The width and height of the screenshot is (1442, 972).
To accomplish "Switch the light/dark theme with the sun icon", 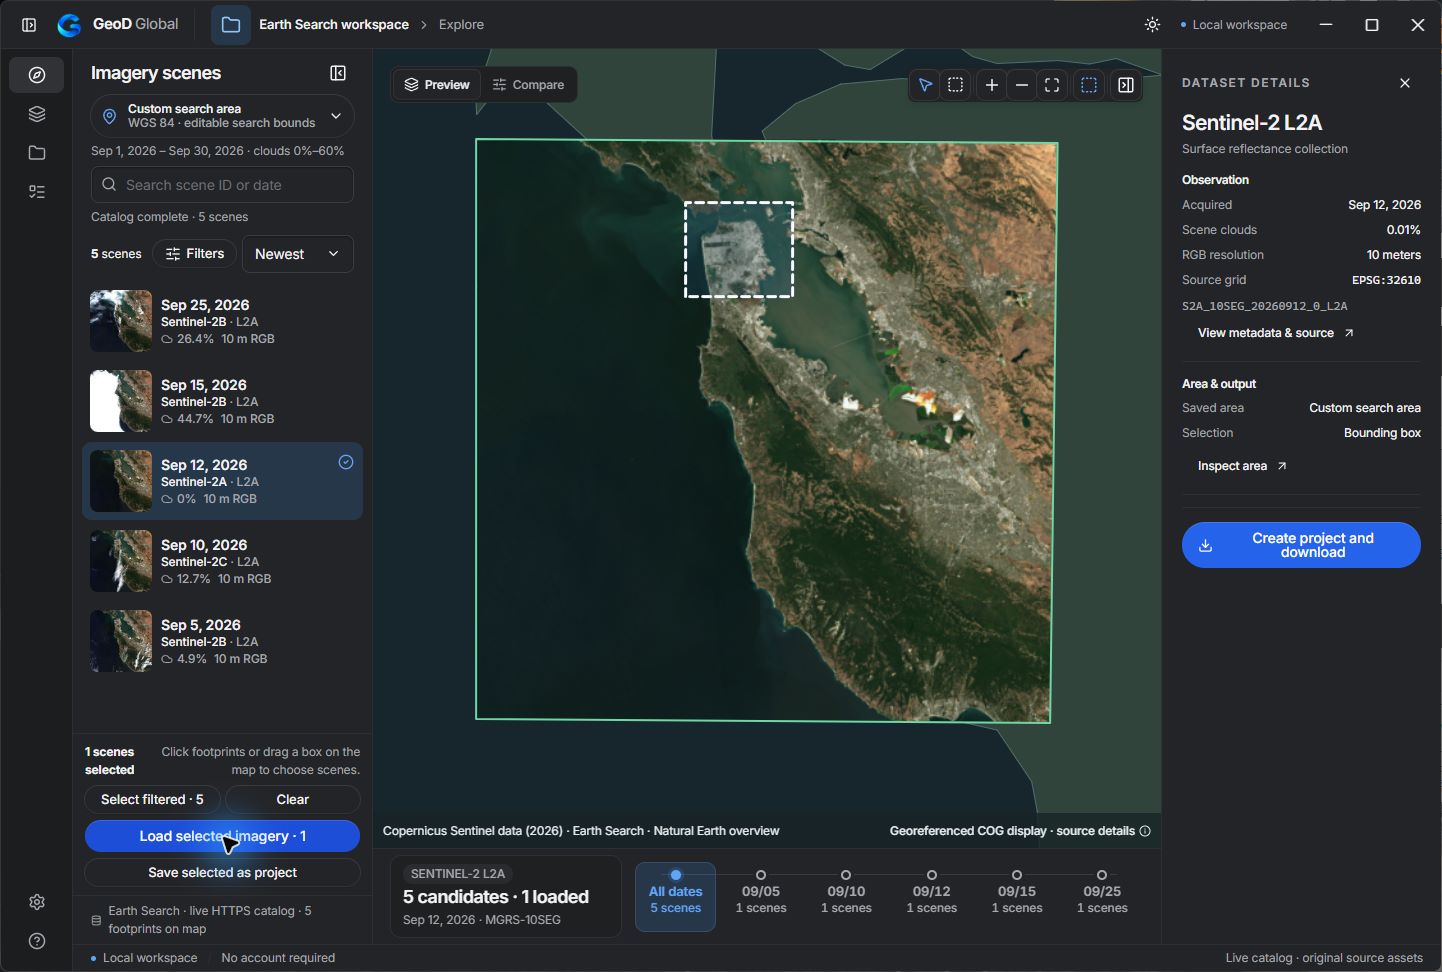I will (1153, 25).
